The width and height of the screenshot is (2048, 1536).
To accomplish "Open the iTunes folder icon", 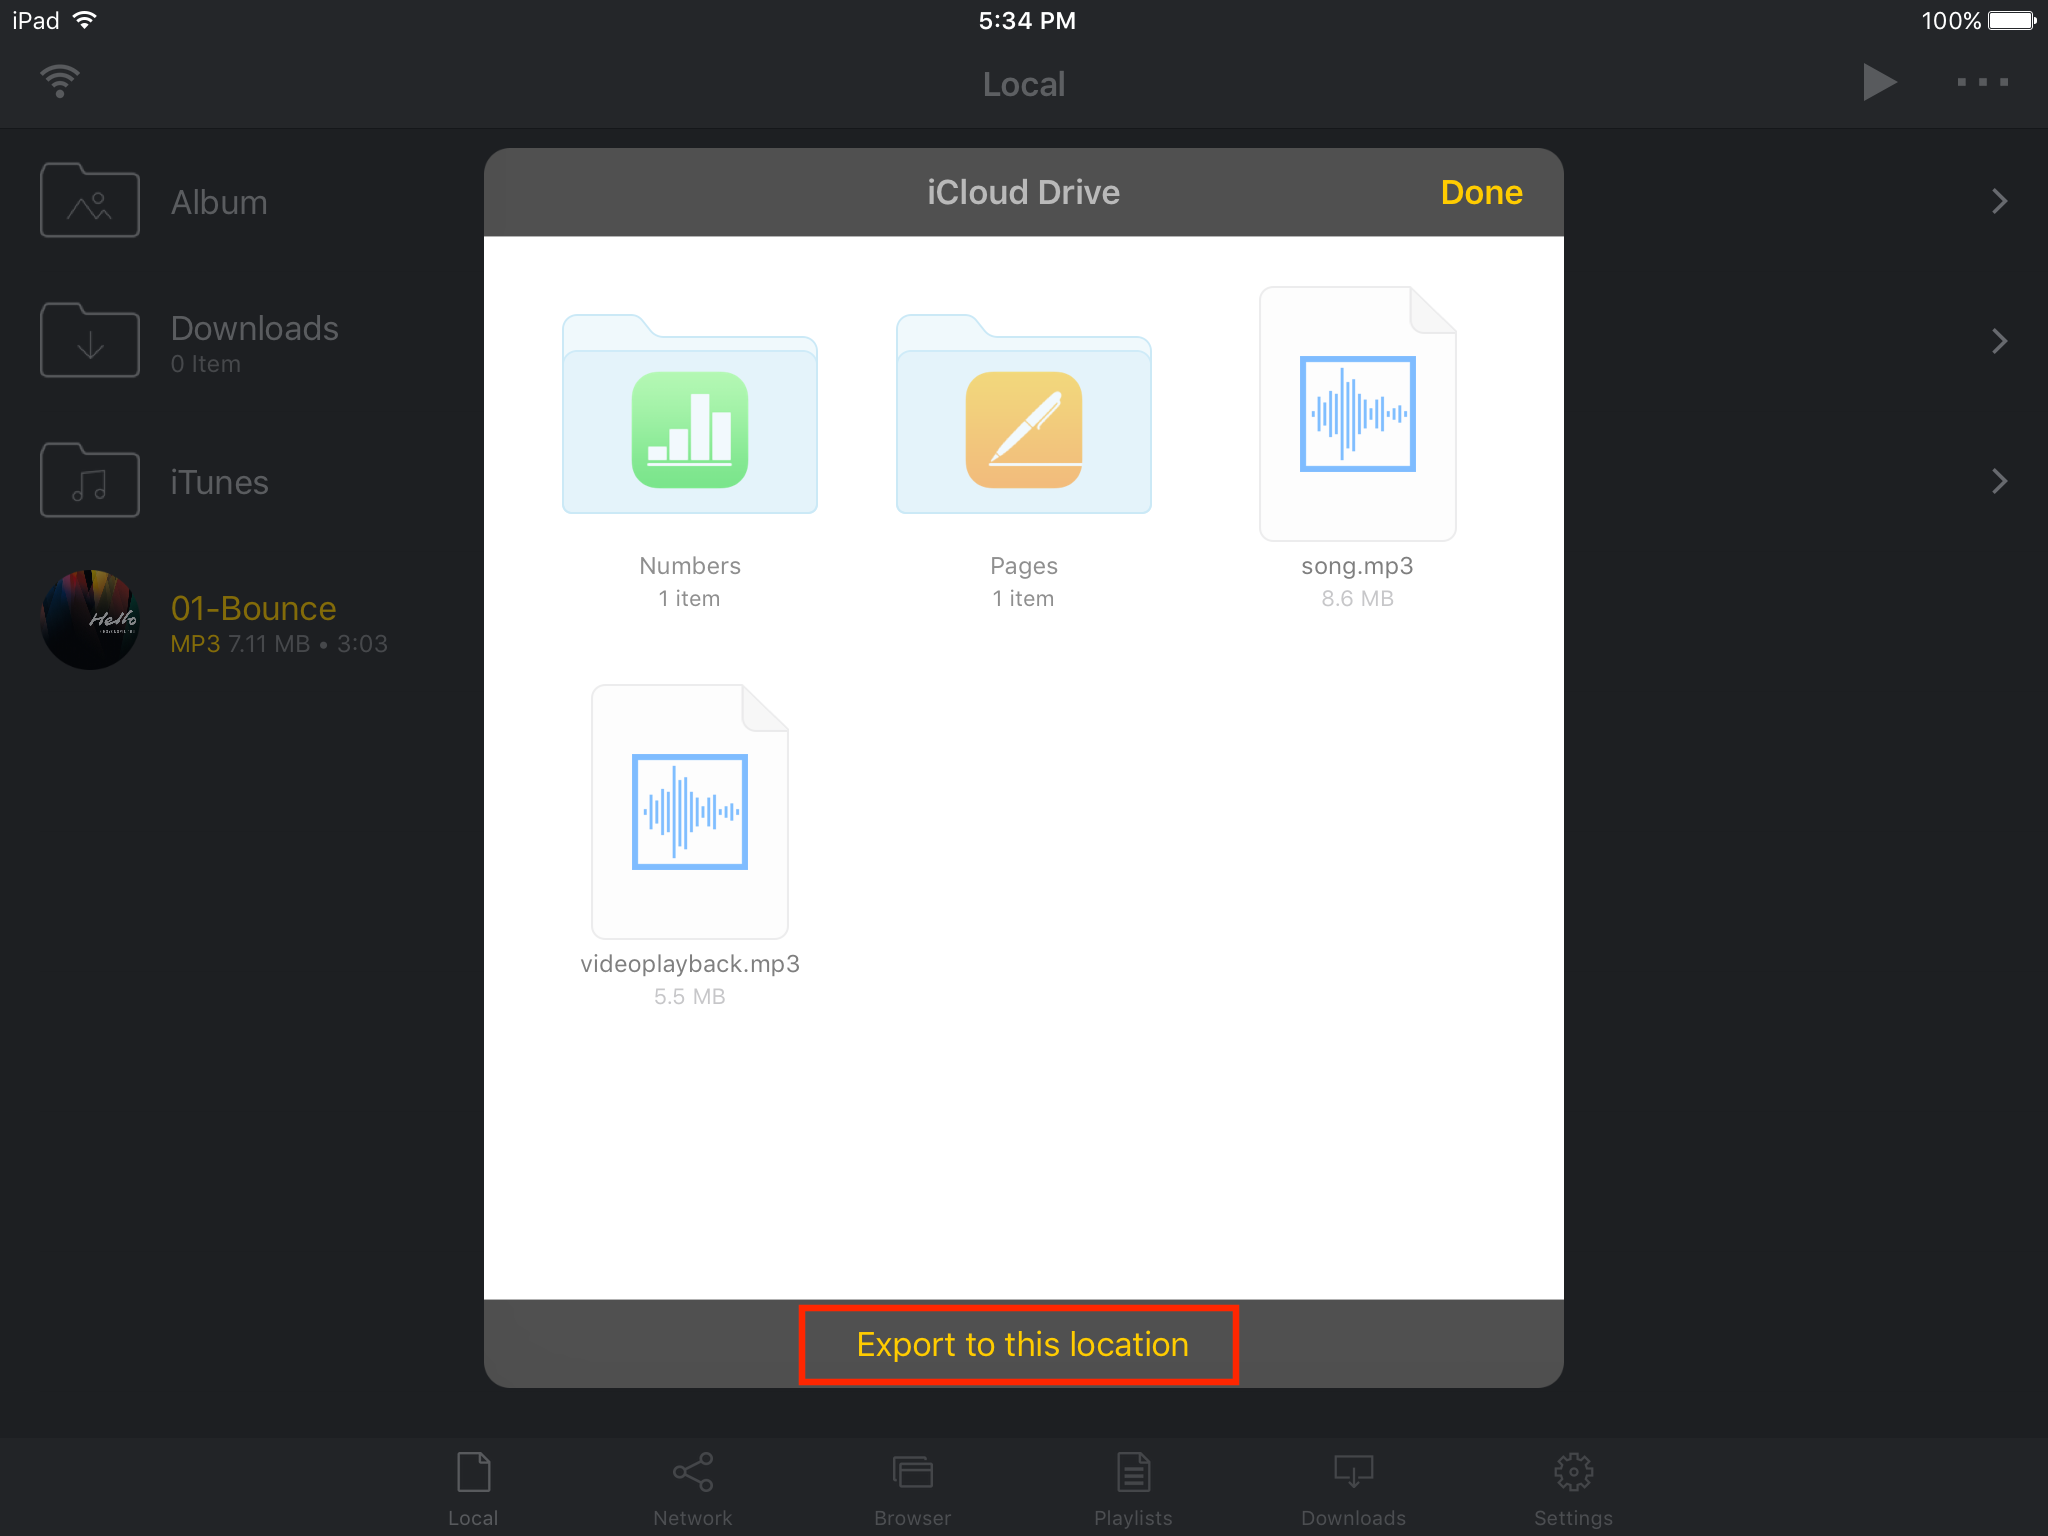I will tap(90, 480).
